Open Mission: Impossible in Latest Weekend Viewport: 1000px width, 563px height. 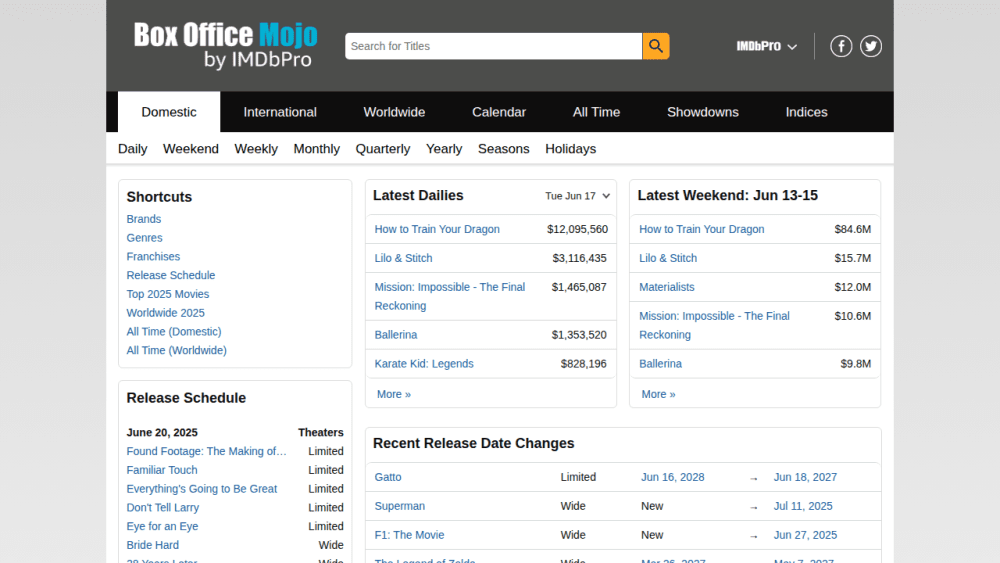(x=714, y=325)
